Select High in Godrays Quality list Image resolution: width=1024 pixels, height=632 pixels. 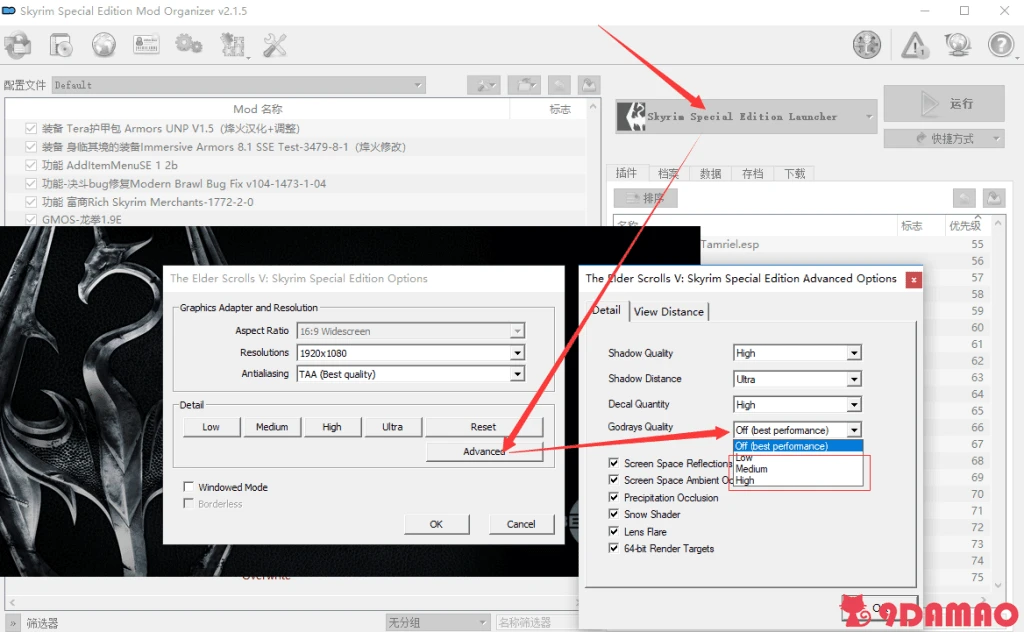(x=798, y=480)
